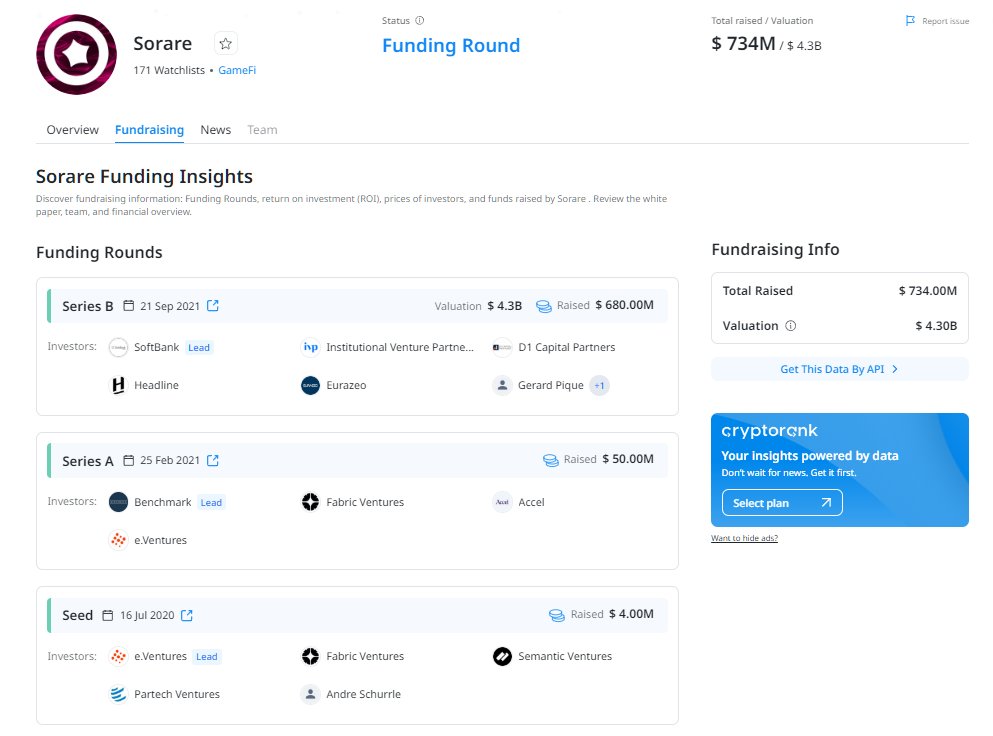Viewport: 993px width, 736px height.
Task: Click Get This Data By API button
Action: click(840, 369)
